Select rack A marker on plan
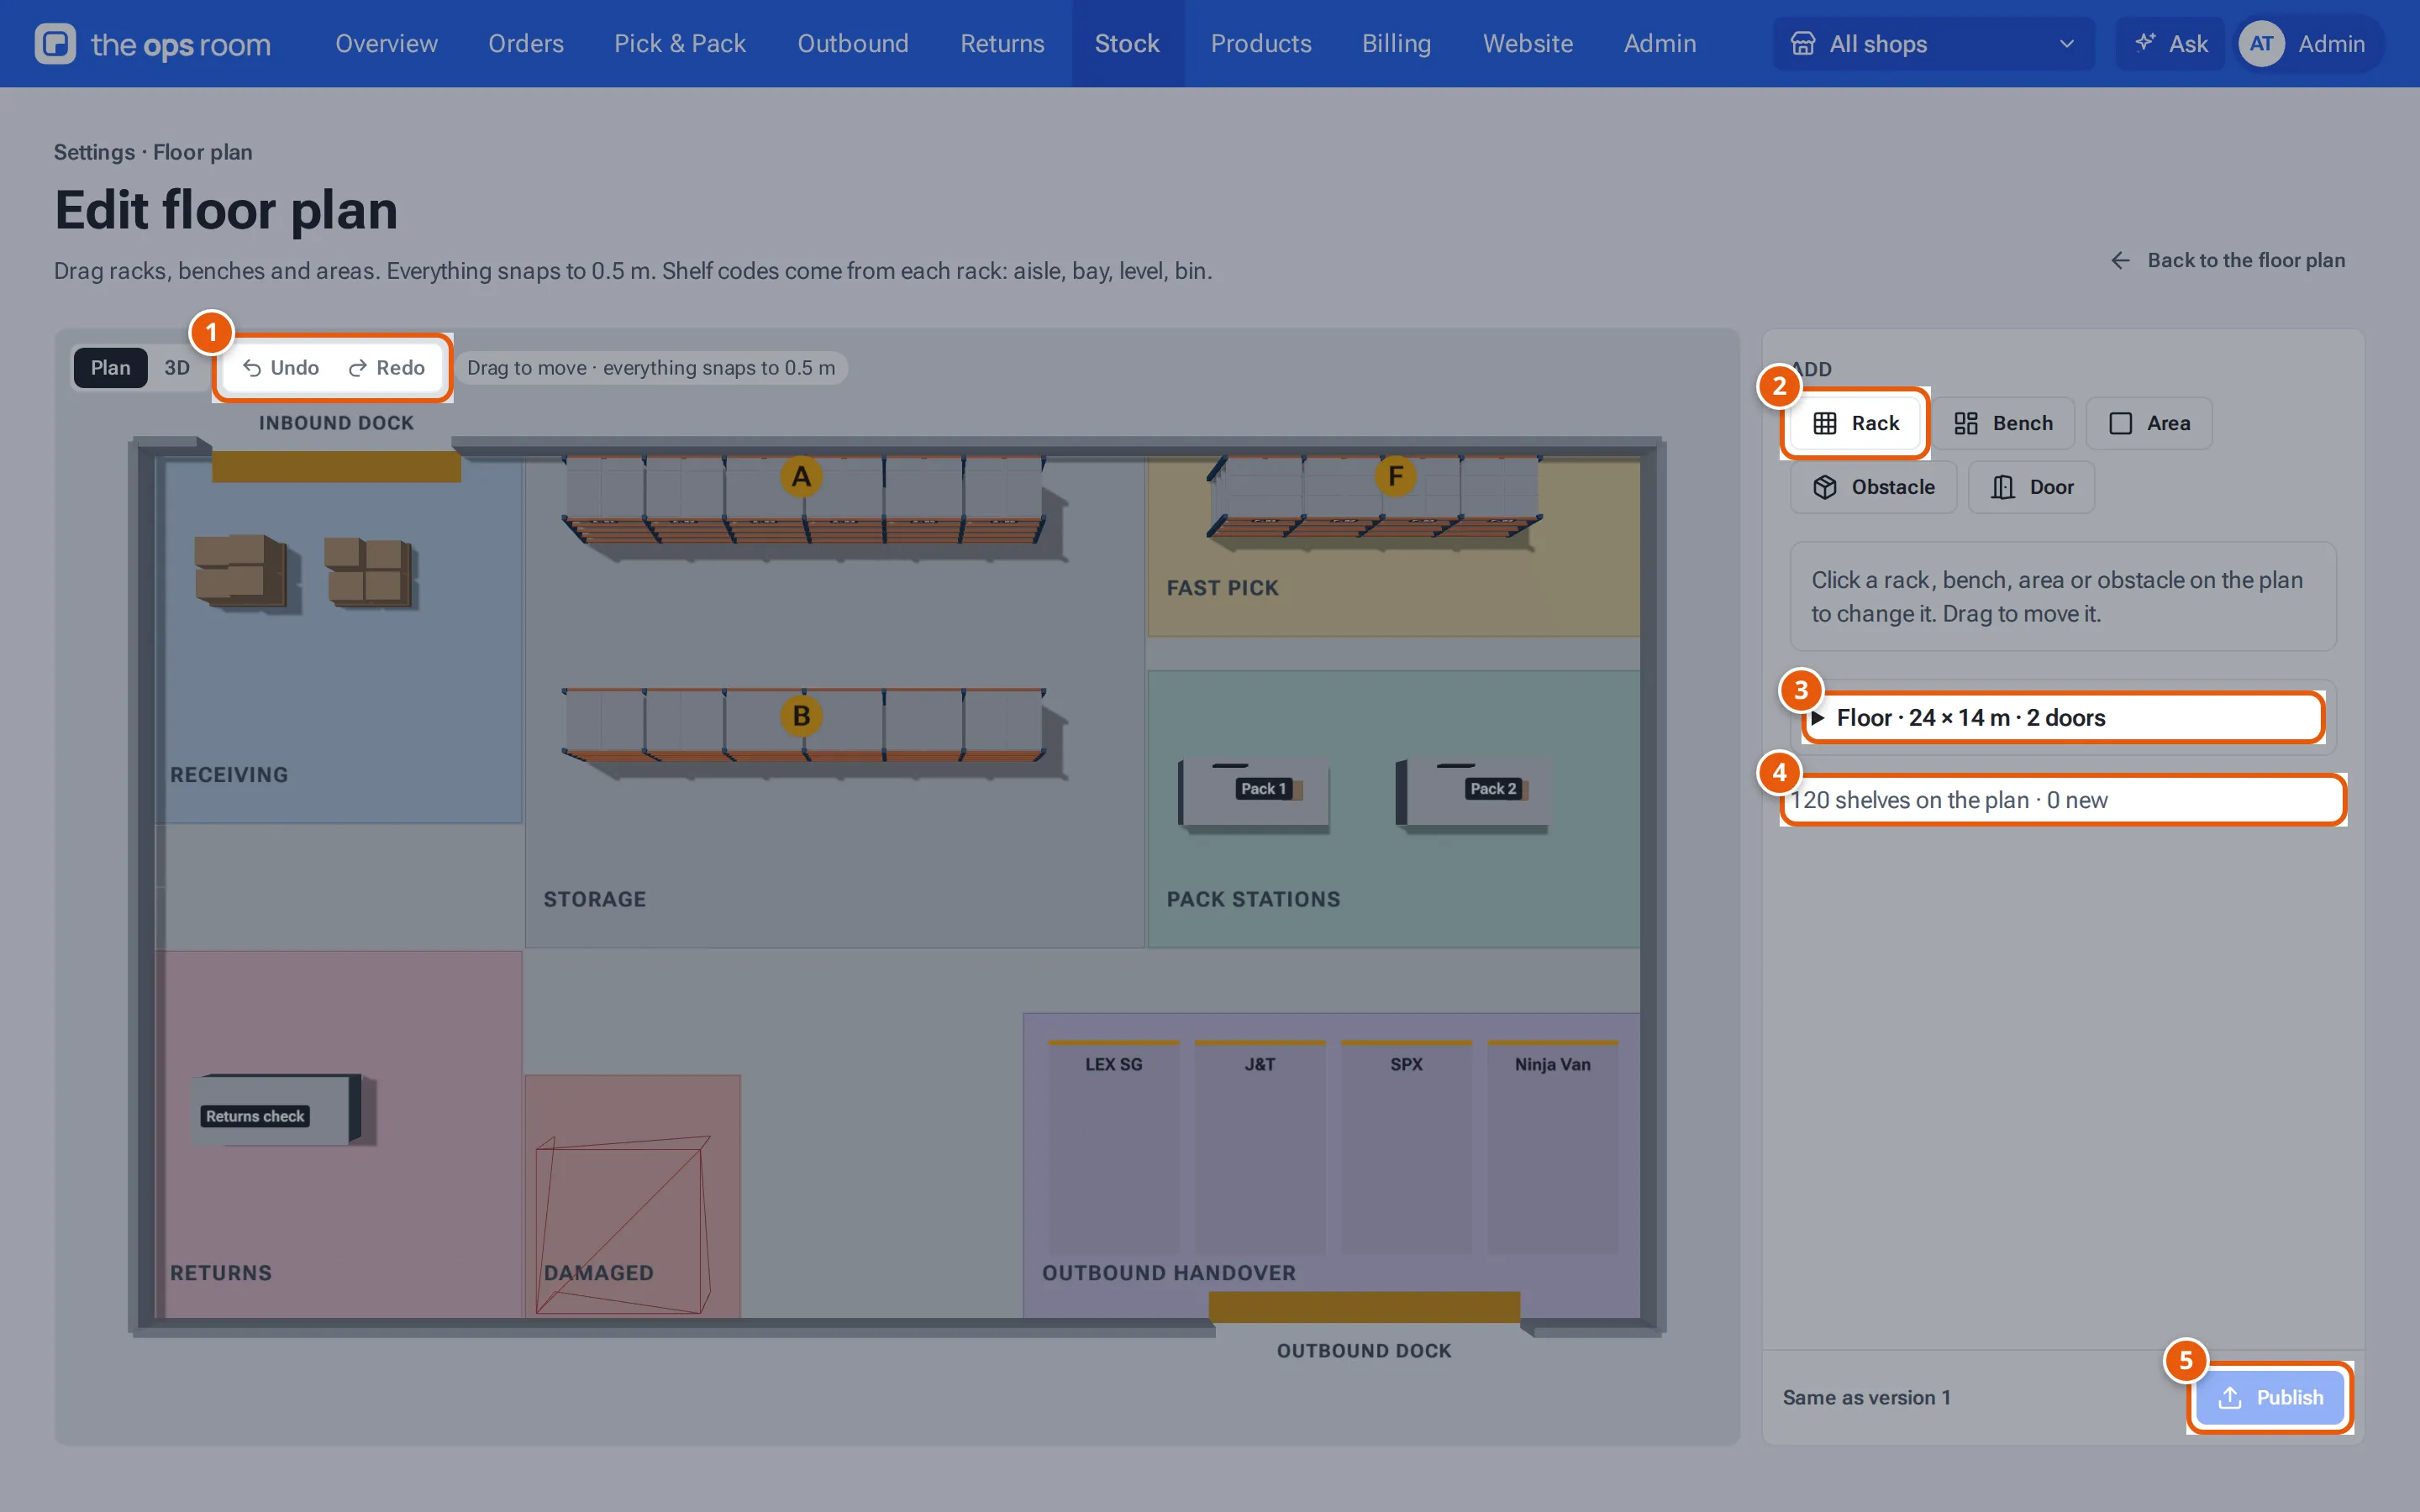This screenshot has height=1512, width=2420. tap(801, 477)
